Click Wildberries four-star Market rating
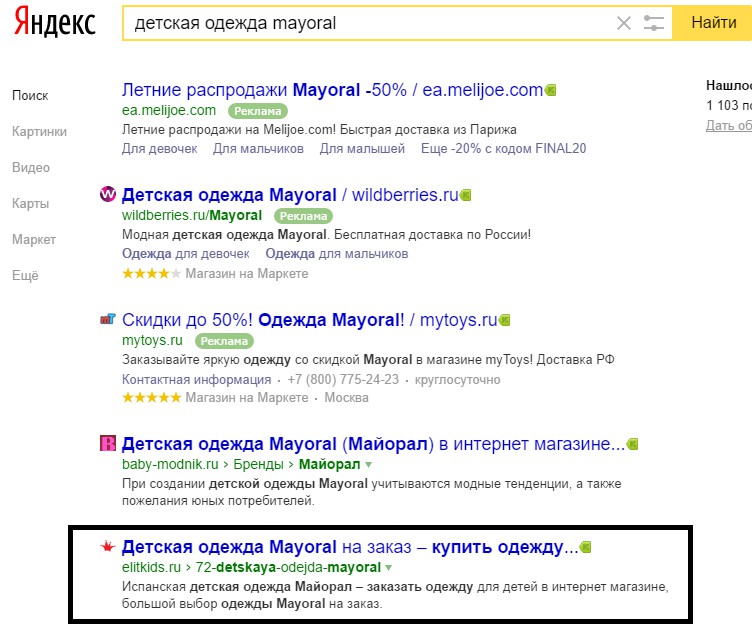 pos(151,273)
